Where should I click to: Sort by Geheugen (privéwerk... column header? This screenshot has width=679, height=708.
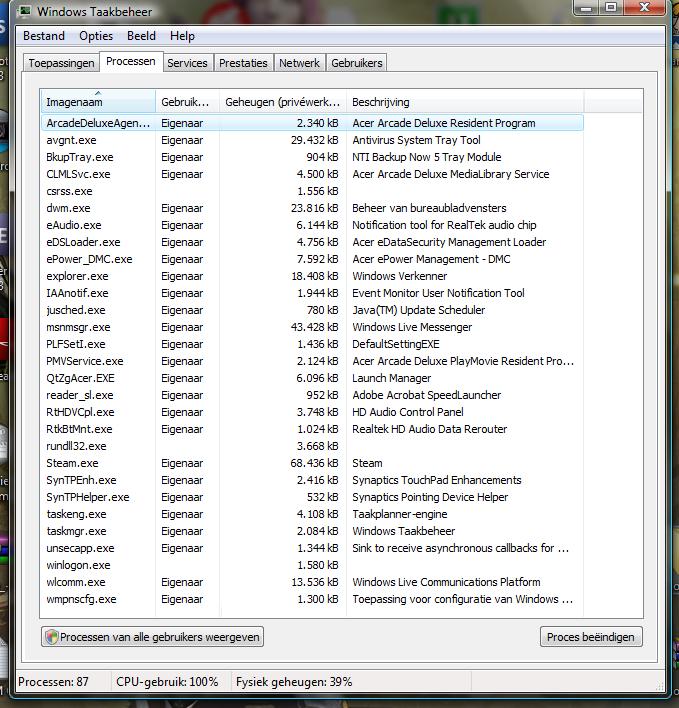tap(283, 102)
